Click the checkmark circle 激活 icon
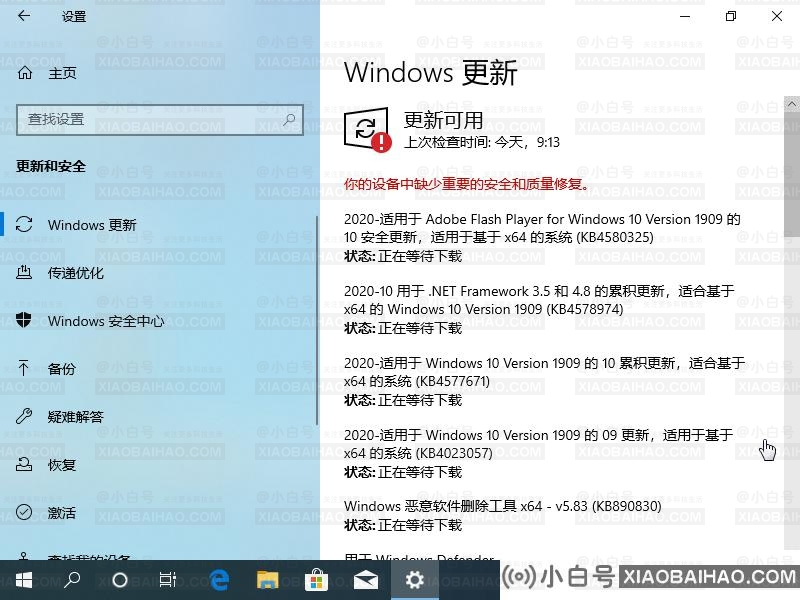This screenshot has width=800, height=600. (24, 512)
